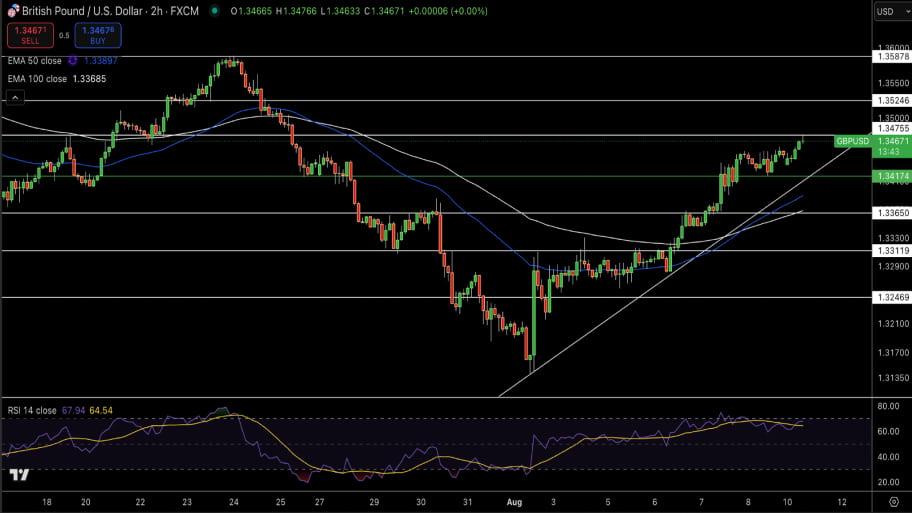Viewport: 912px width, 513px height.
Task: Select the 1.32469 horizontal line price label
Action: tap(892, 297)
